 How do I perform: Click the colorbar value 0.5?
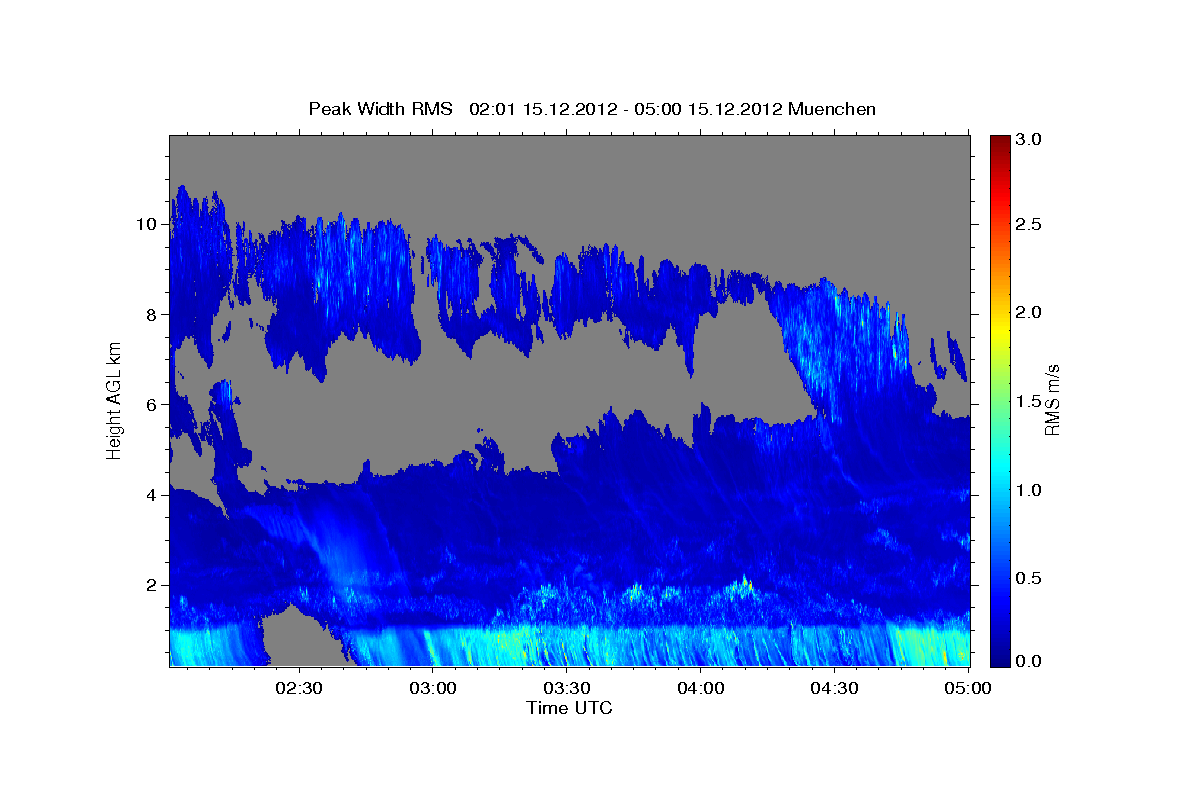pos(1030,578)
